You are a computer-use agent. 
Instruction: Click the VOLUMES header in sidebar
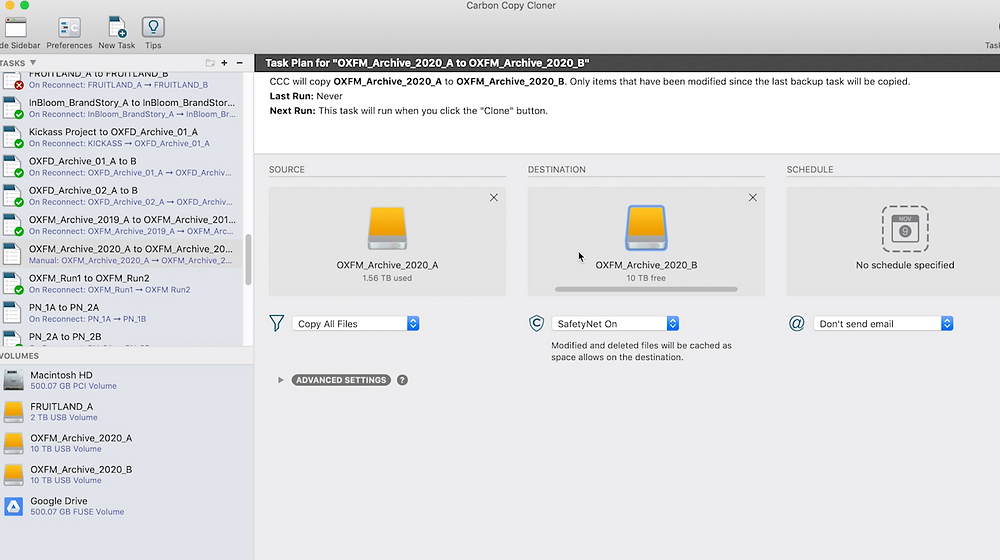click(19, 356)
